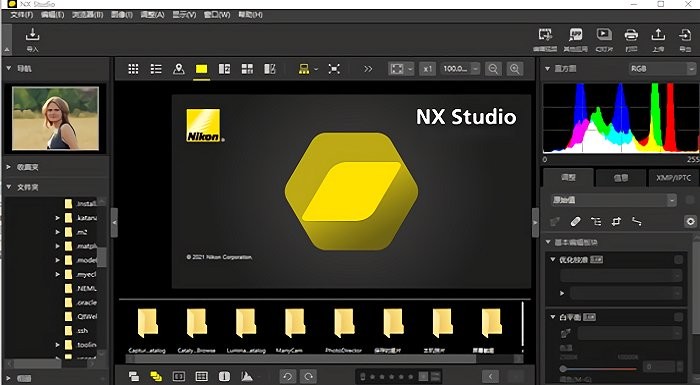Click the x1 zoom button
The height and width of the screenshot is (385, 700).
point(428,69)
